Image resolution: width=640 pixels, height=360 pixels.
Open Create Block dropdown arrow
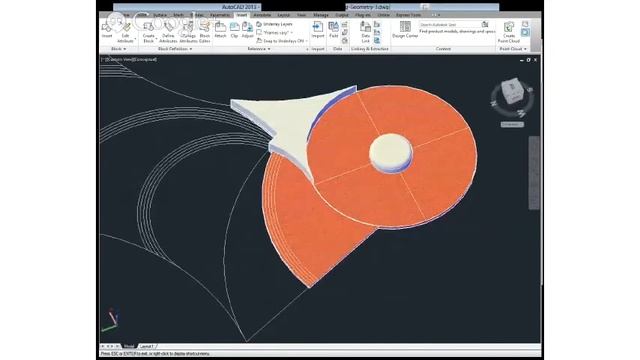(157, 40)
